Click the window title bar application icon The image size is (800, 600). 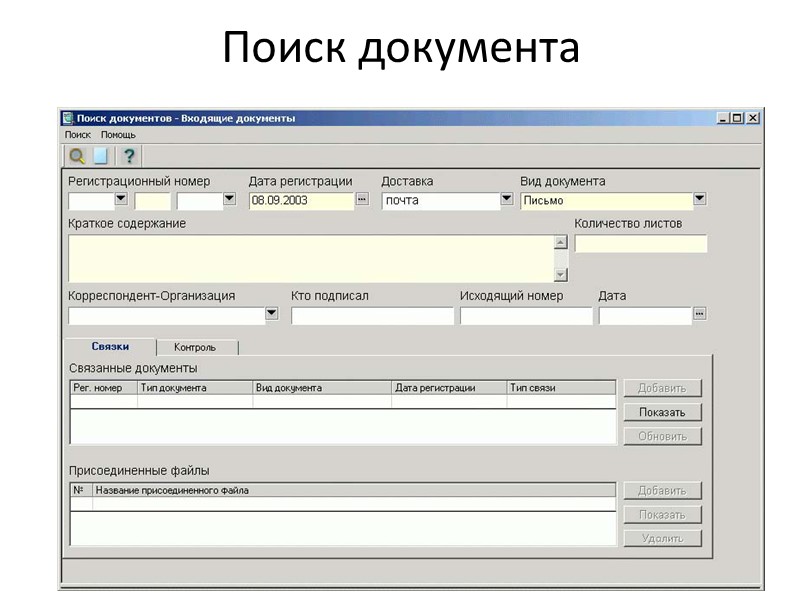[68, 118]
